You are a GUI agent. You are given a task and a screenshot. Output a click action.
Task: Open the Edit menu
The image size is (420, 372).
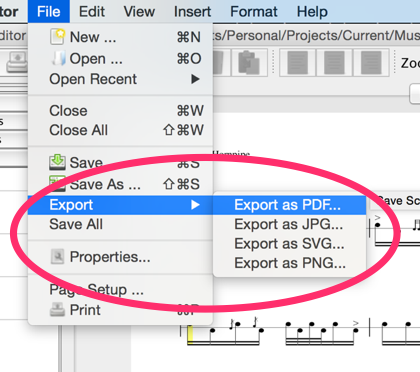92,12
